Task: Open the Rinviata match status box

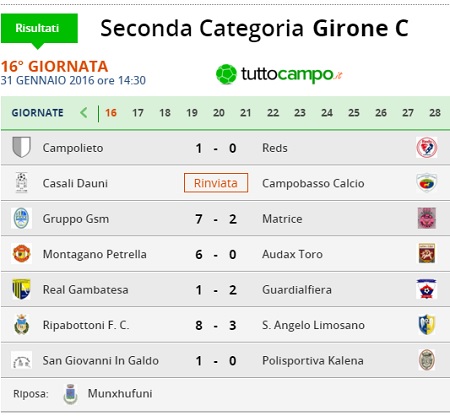Action: pos(216,183)
